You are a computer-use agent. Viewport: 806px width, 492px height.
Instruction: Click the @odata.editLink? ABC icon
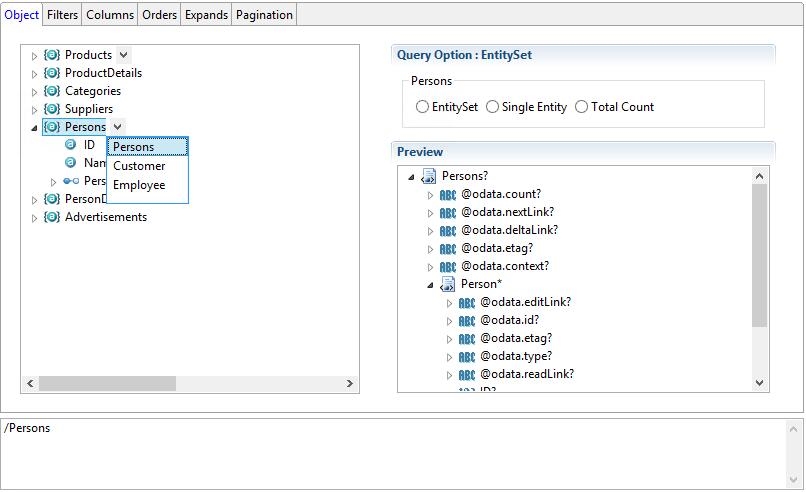coord(467,302)
